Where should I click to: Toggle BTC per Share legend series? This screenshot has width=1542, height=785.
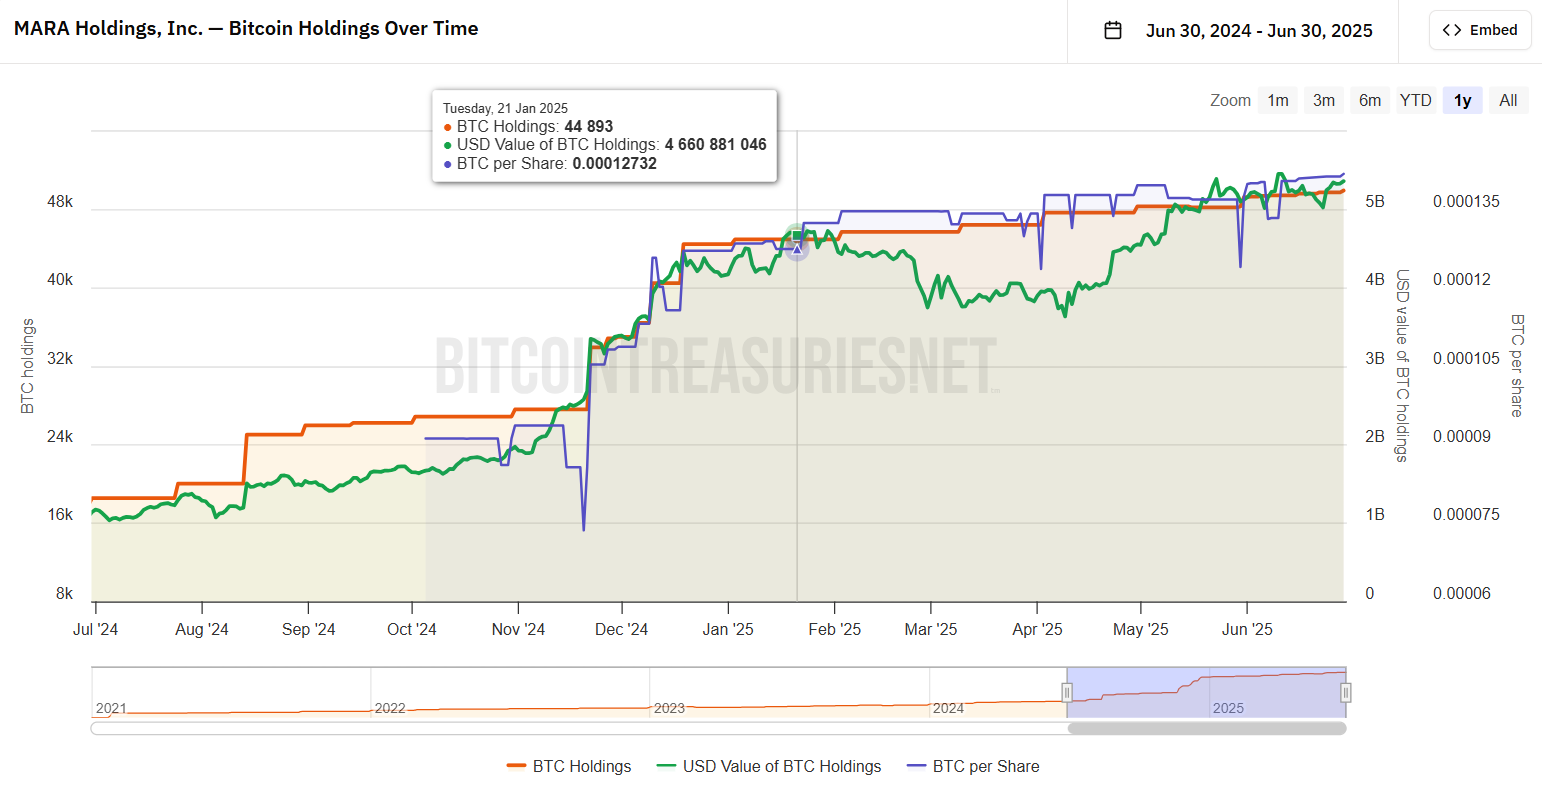(x=973, y=766)
